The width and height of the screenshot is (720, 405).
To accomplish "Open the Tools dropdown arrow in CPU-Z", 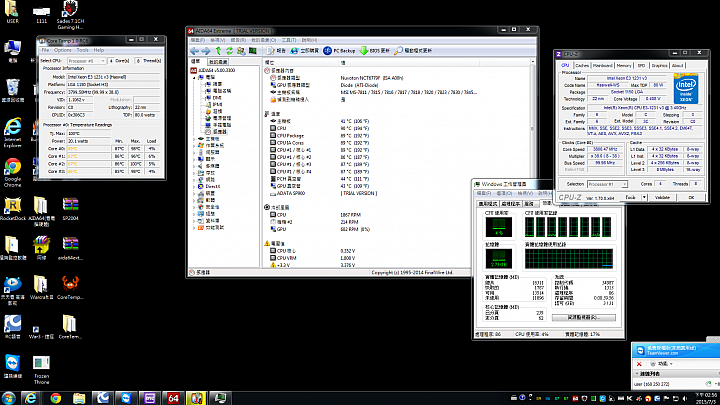I will pos(644,197).
